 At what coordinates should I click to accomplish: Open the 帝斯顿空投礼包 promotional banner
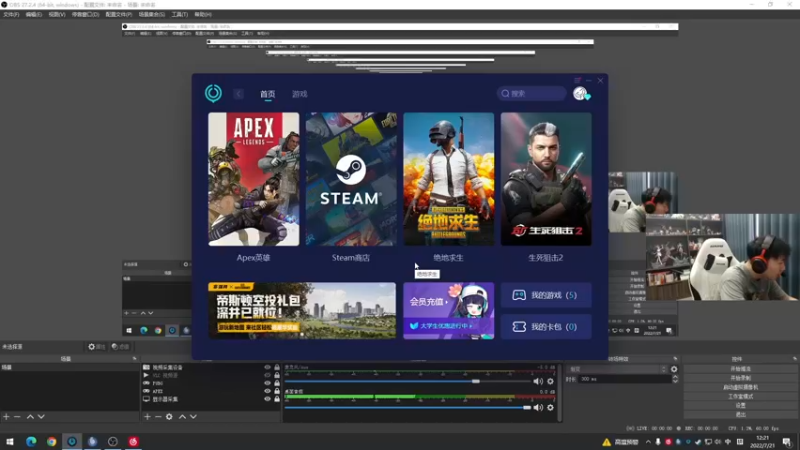(x=302, y=311)
